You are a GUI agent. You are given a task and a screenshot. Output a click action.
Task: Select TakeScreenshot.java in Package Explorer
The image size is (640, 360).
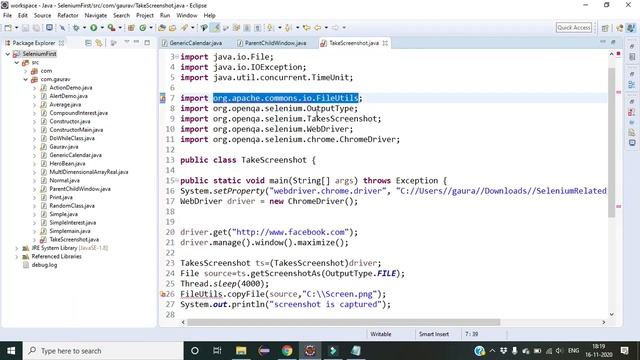[74, 240]
